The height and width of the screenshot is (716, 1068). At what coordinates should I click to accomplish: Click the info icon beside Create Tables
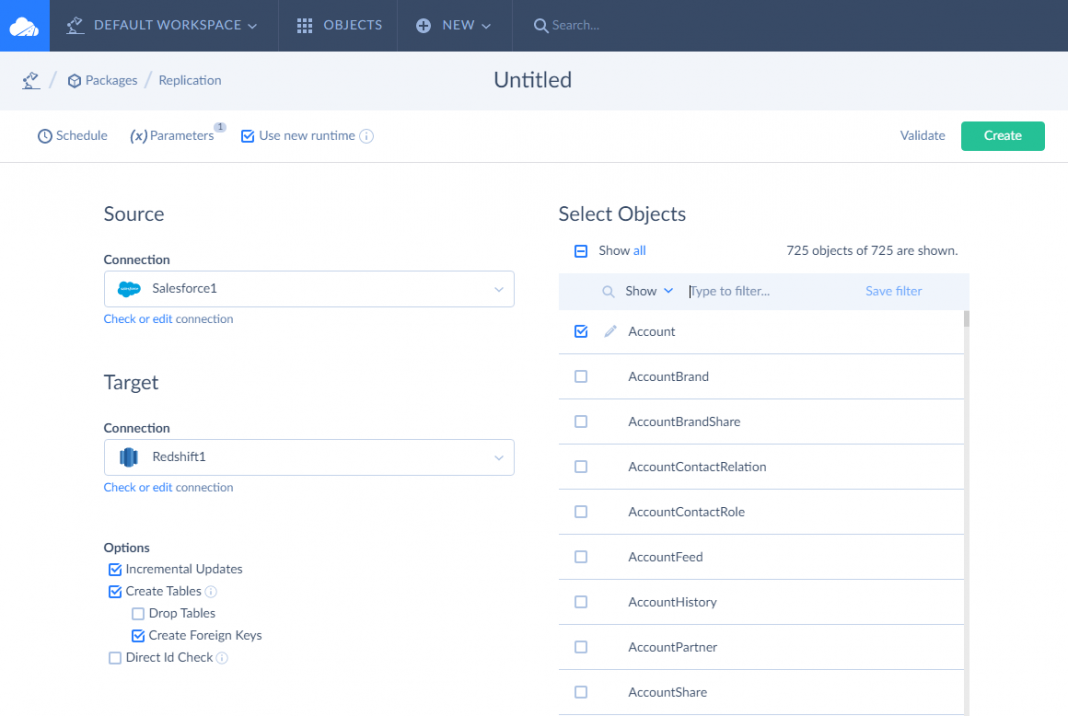click(x=211, y=592)
